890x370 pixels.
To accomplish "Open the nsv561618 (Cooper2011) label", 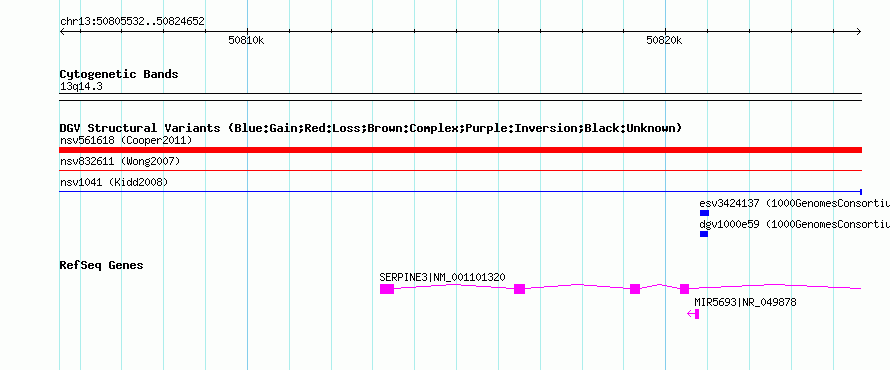I will pos(126,140).
